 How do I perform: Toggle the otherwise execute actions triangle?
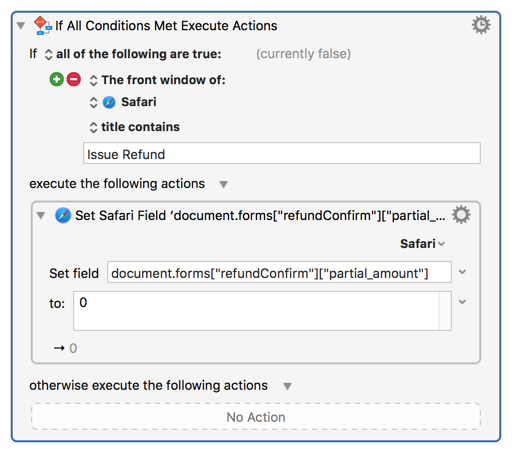(287, 386)
